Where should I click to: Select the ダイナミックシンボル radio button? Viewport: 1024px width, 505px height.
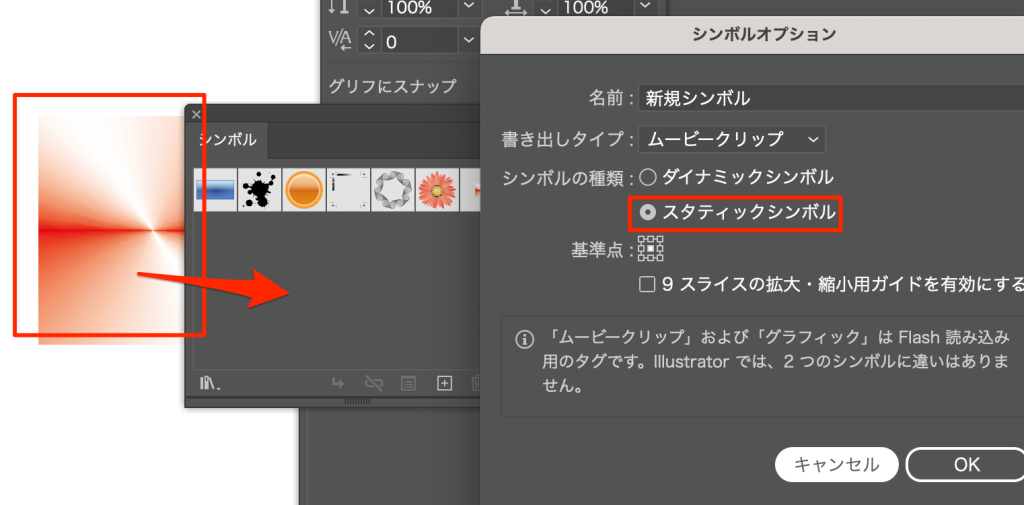click(x=648, y=178)
